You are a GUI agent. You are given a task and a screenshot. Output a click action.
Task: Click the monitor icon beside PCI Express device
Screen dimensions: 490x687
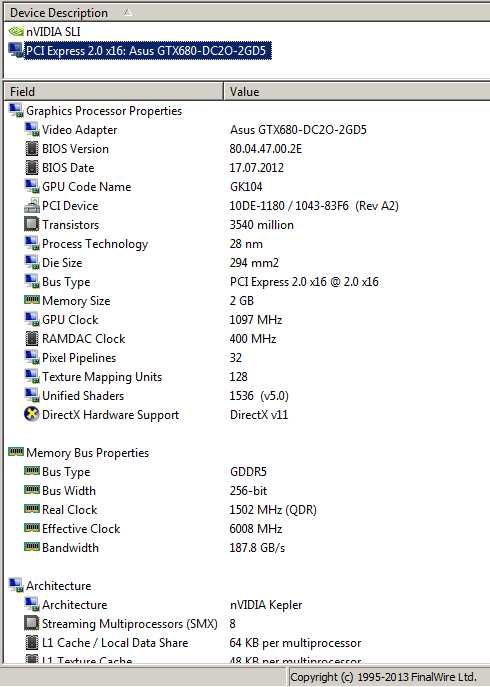16,51
